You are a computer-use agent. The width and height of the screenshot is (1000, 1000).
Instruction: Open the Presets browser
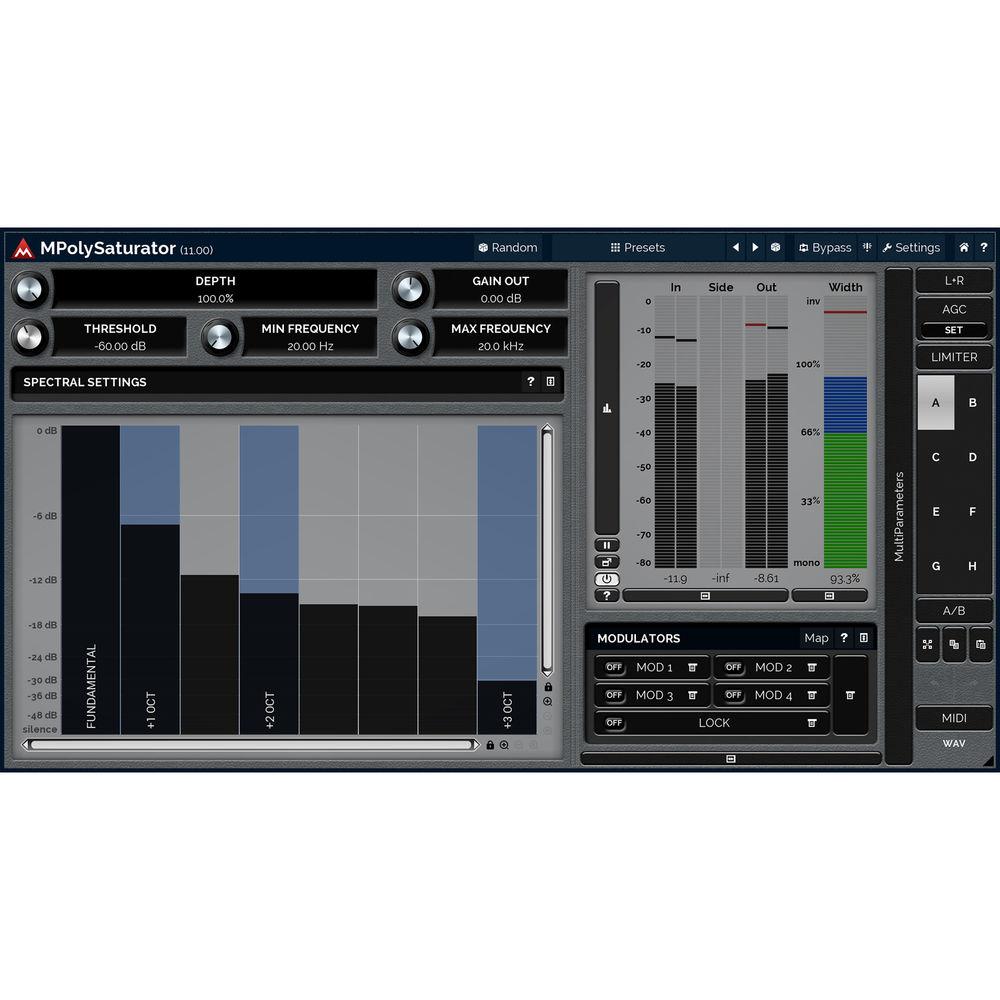[638, 248]
